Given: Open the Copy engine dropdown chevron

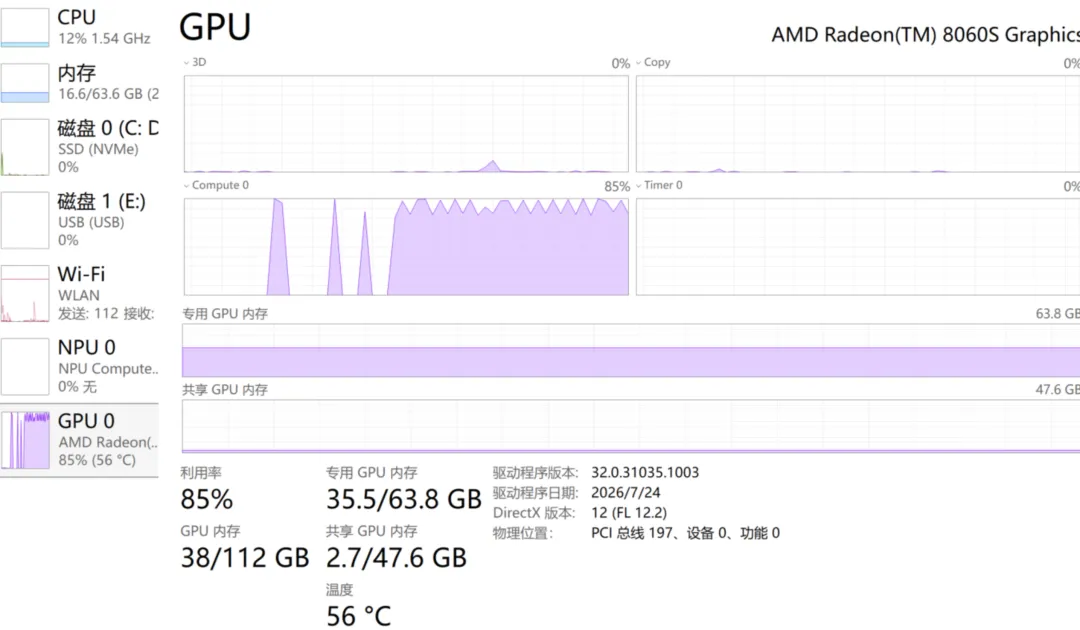Looking at the screenshot, I should tap(638, 63).
